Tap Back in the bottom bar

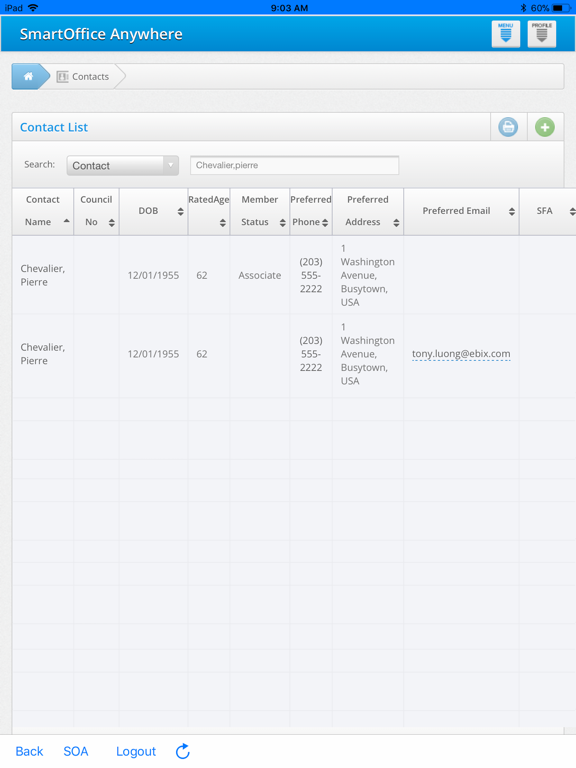(29, 751)
